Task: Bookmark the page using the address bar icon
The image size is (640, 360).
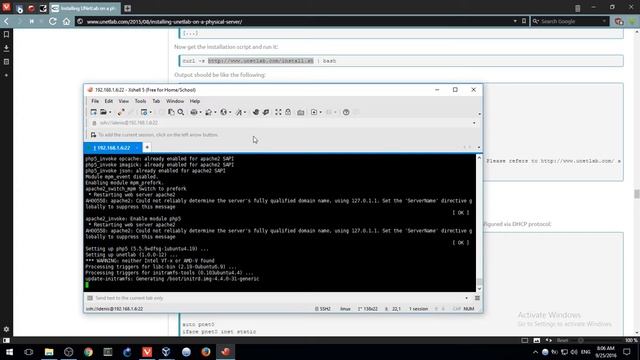Action: [524, 21]
